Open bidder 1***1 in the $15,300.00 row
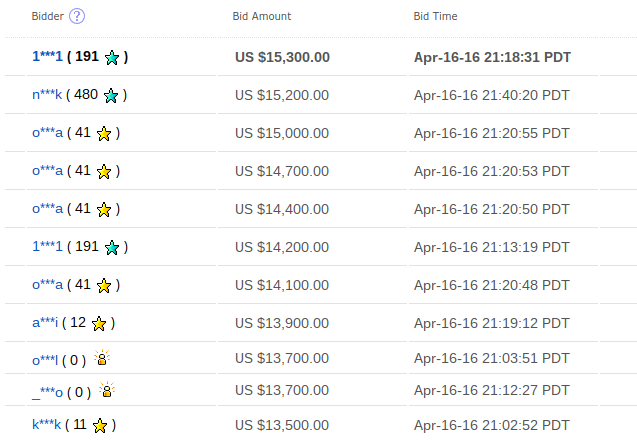This screenshot has width=637, height=440. click(47, 57)
